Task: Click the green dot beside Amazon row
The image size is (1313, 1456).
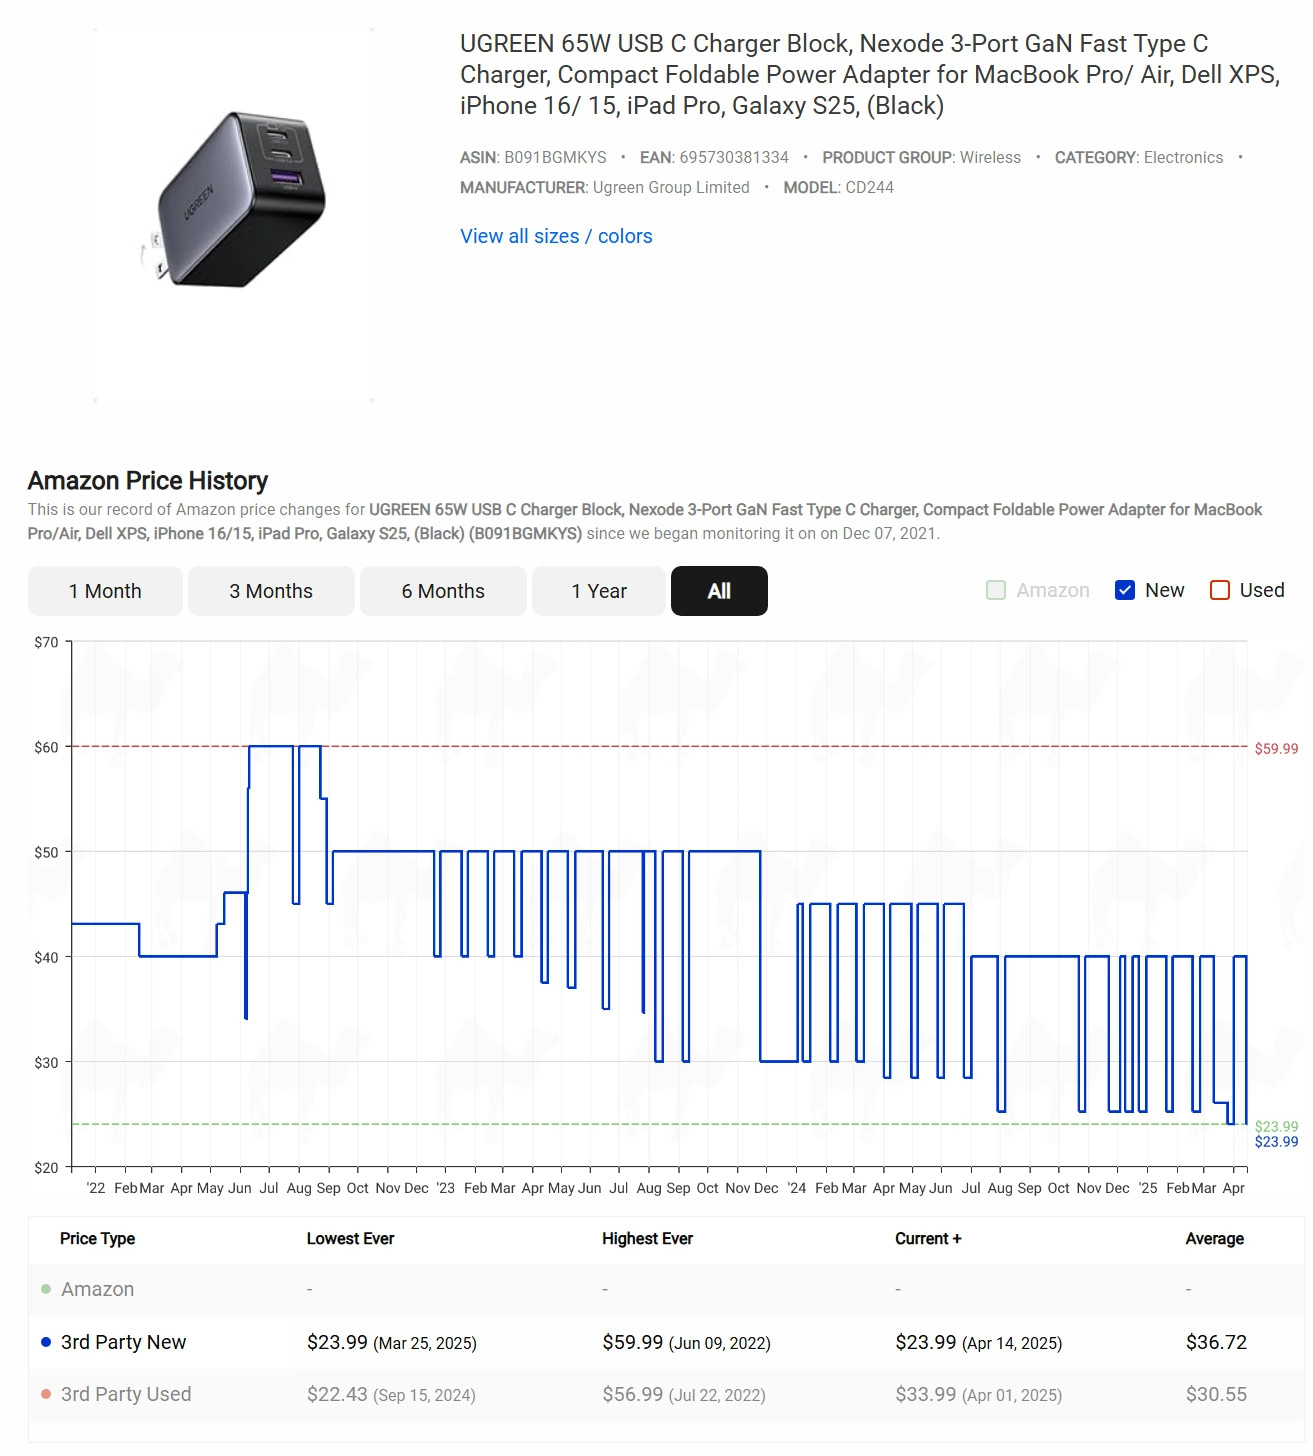Action: point(46,1289)
